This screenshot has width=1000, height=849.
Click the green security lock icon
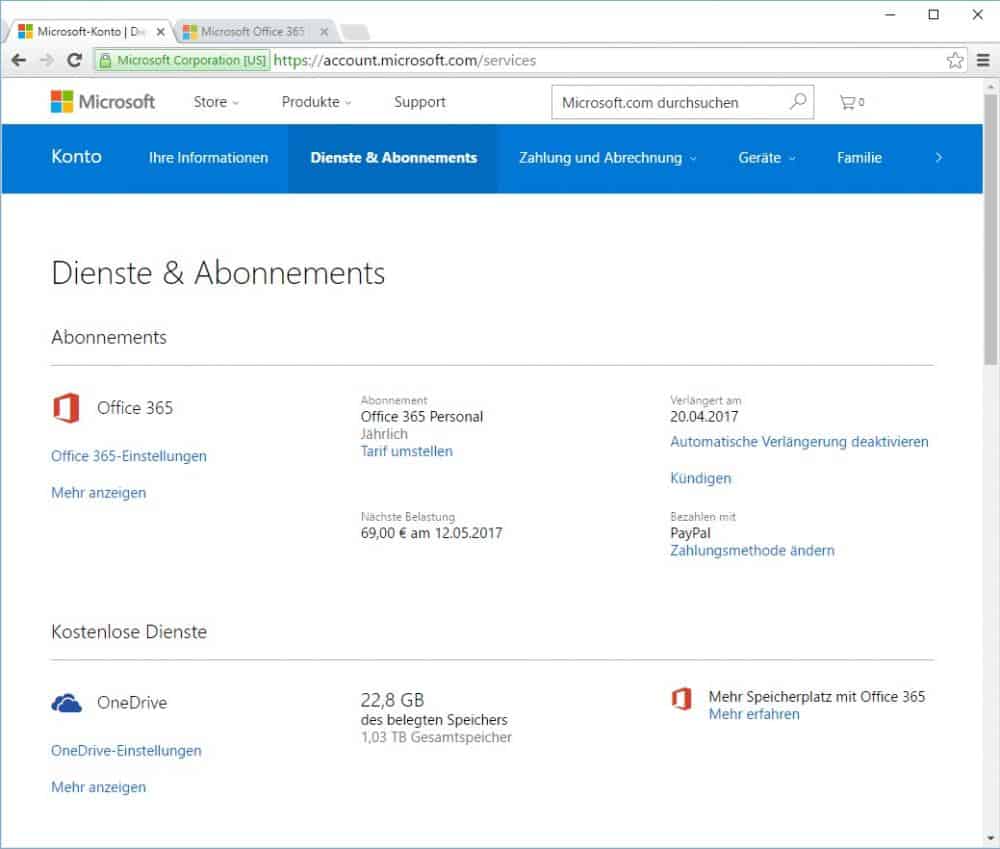pyautogui.click(x=105, y=61)
